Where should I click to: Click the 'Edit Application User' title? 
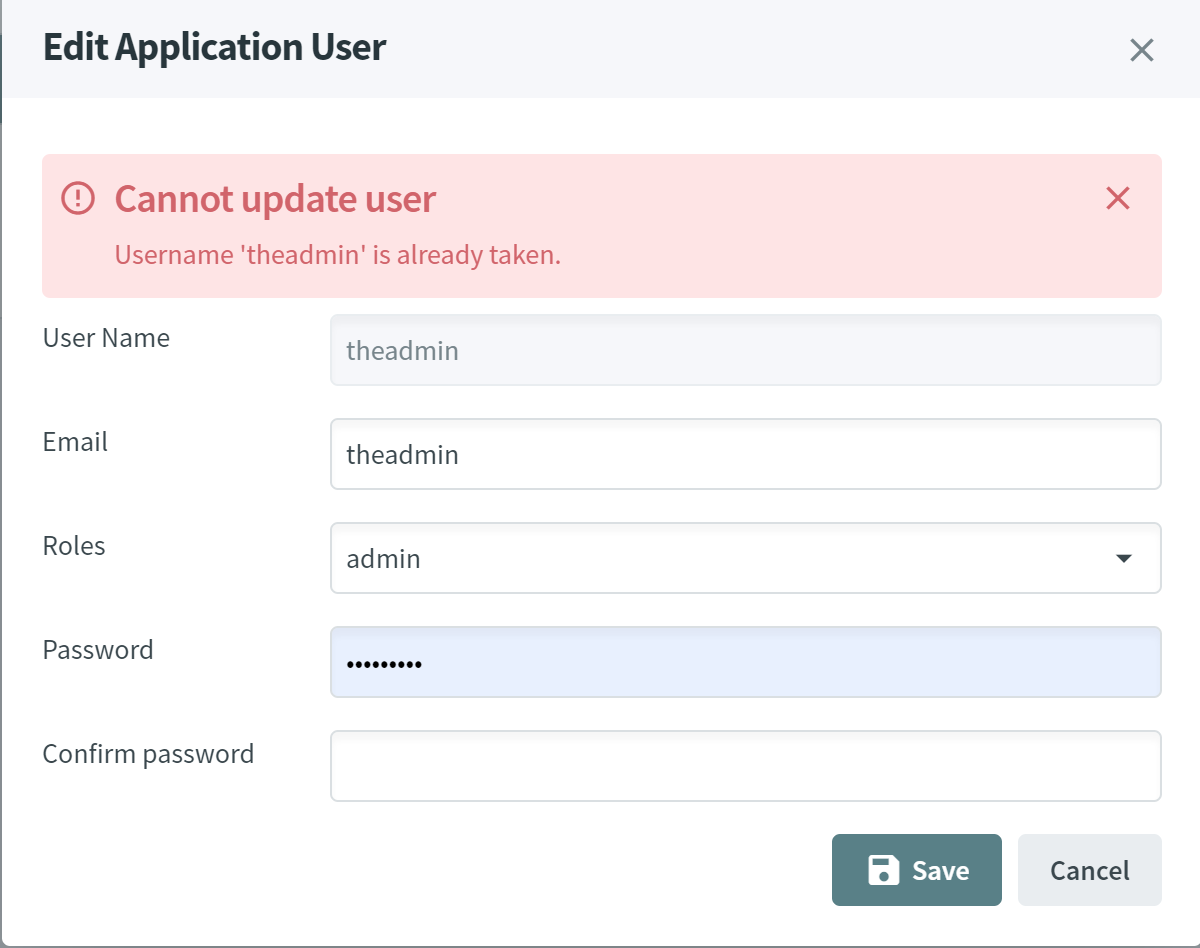pos(215,47)
